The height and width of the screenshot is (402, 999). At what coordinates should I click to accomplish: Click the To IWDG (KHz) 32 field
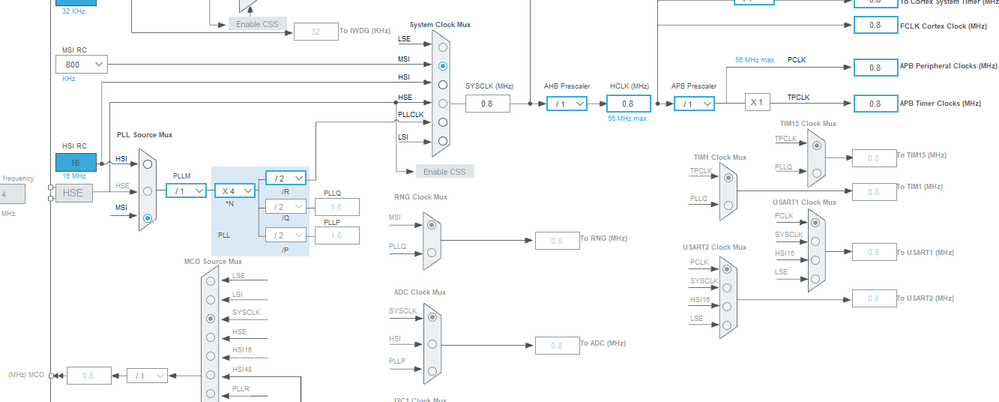(316, 31)
